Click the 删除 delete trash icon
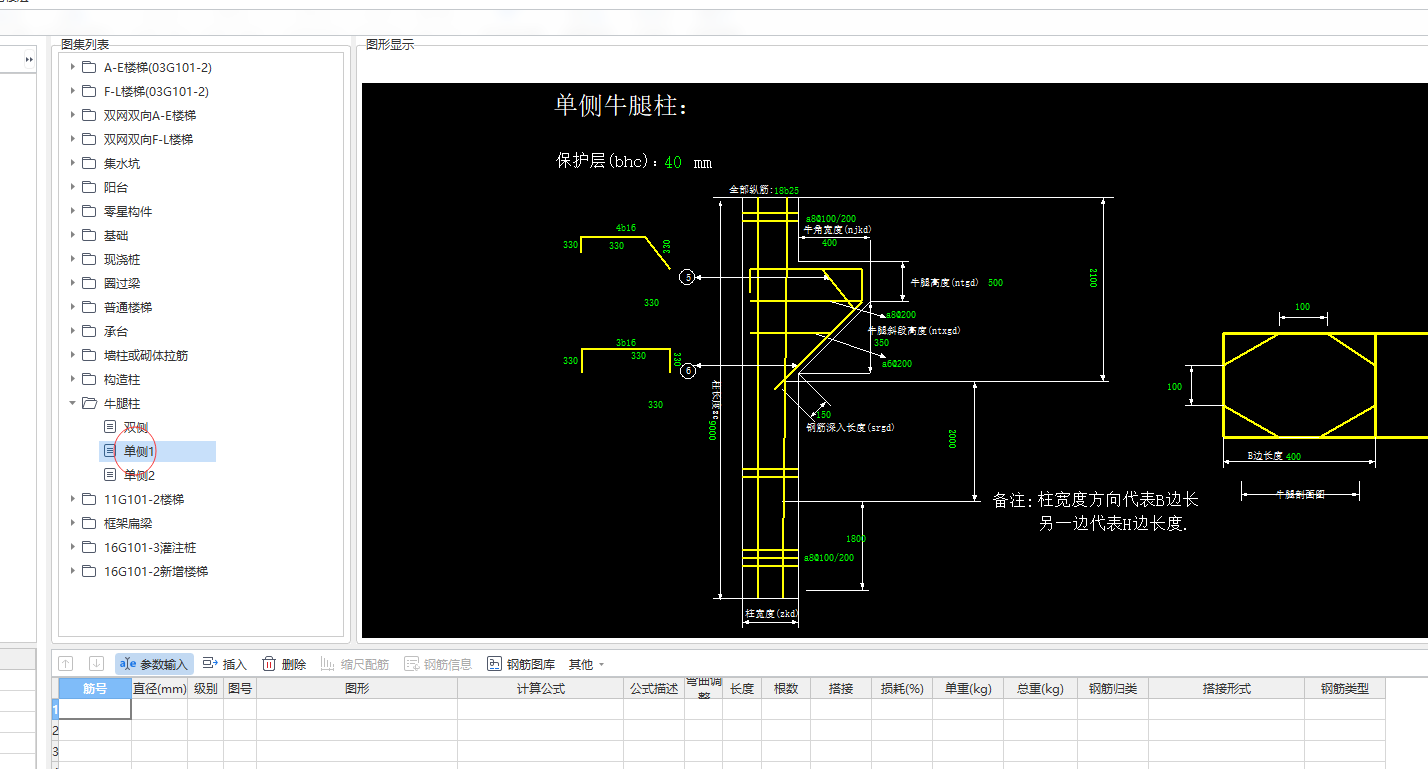The width and height of the screenshot is (1428, 769). pos(269,664)
